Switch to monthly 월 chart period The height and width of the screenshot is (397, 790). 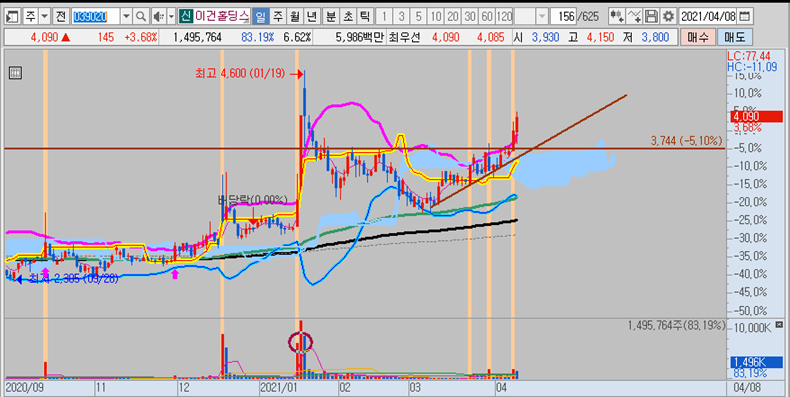click(x=295, y=17)
